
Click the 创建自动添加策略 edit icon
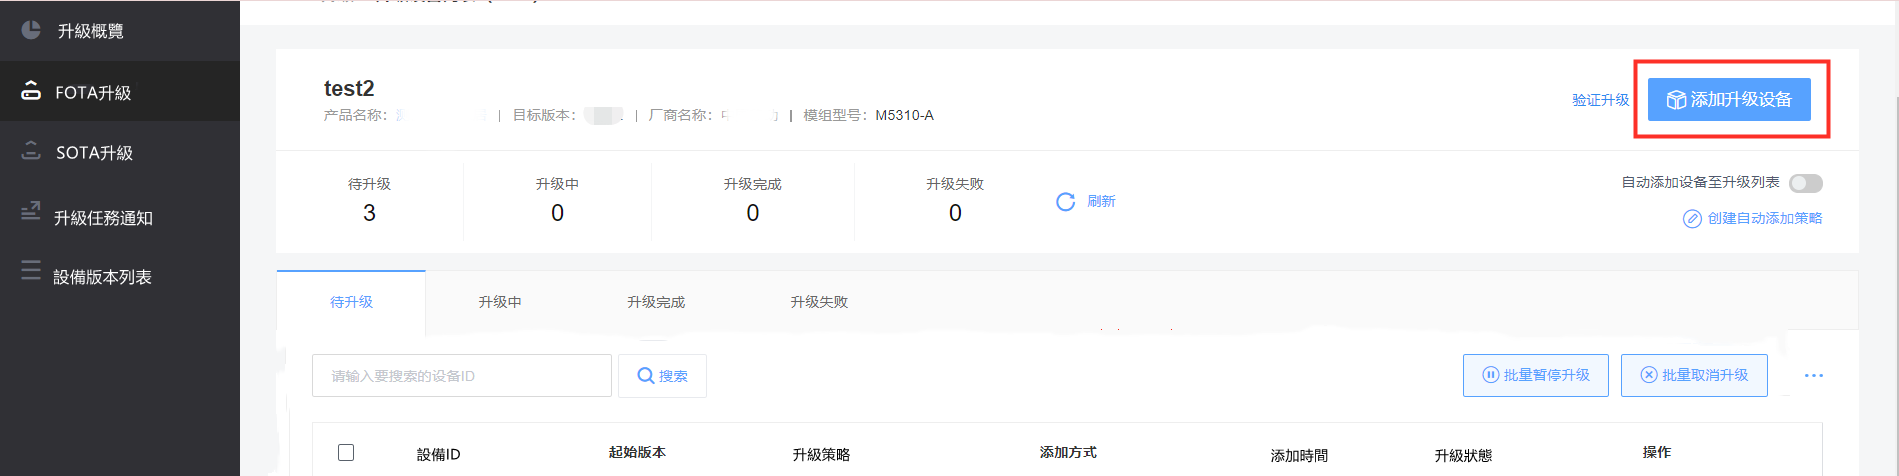pos(1692,219)
